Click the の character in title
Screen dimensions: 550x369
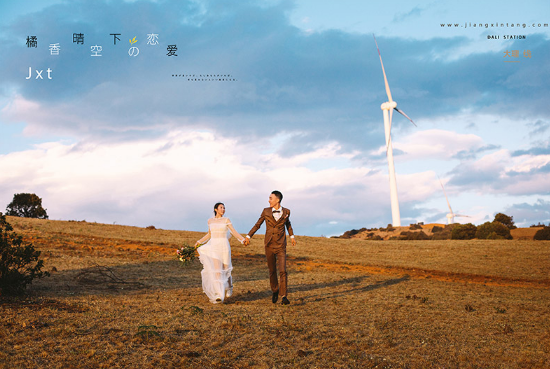(134, 51)
